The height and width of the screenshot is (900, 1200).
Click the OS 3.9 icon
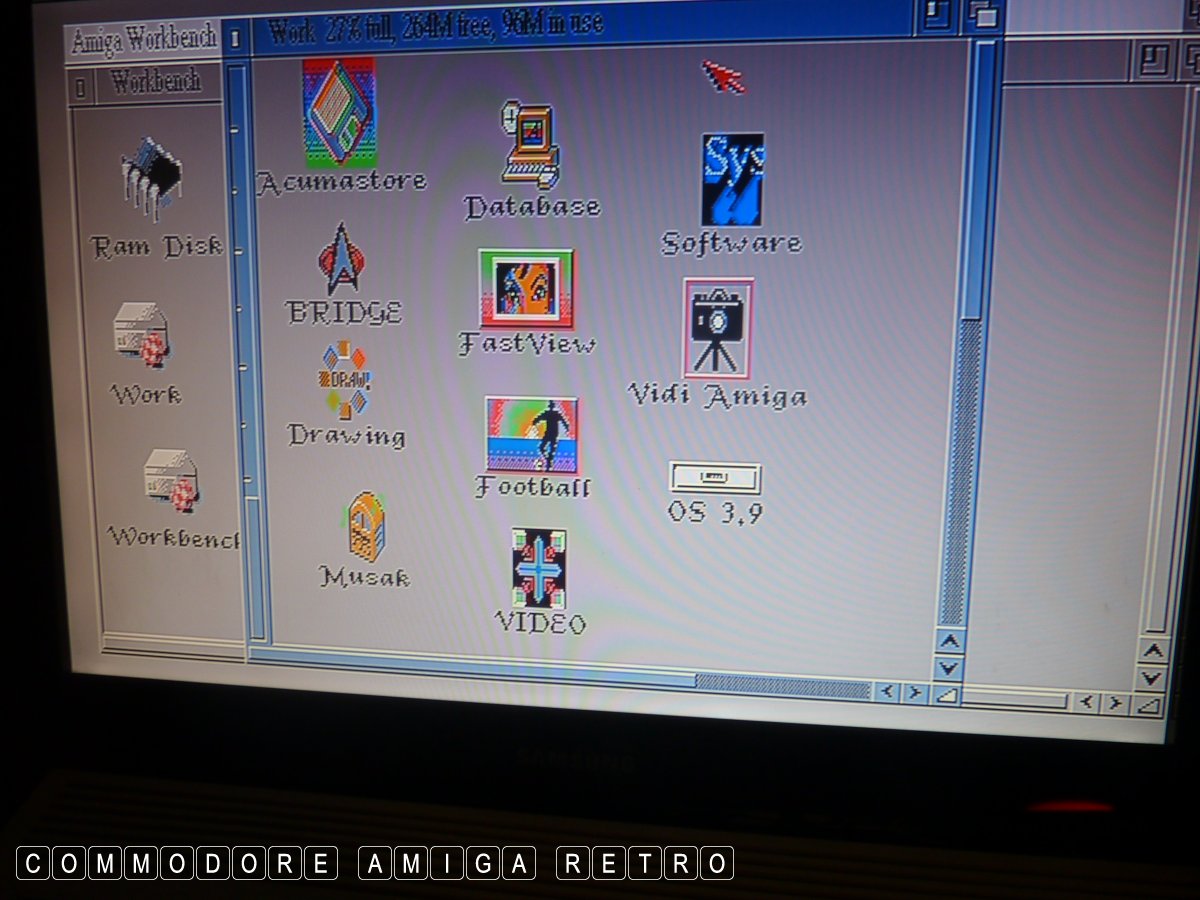click(x=715, y=478)
